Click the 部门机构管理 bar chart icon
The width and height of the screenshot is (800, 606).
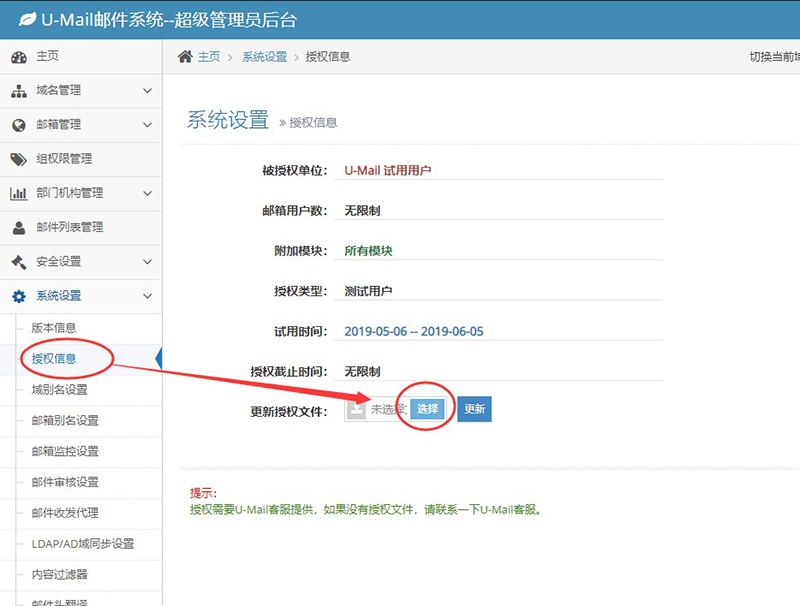[18, 193]
